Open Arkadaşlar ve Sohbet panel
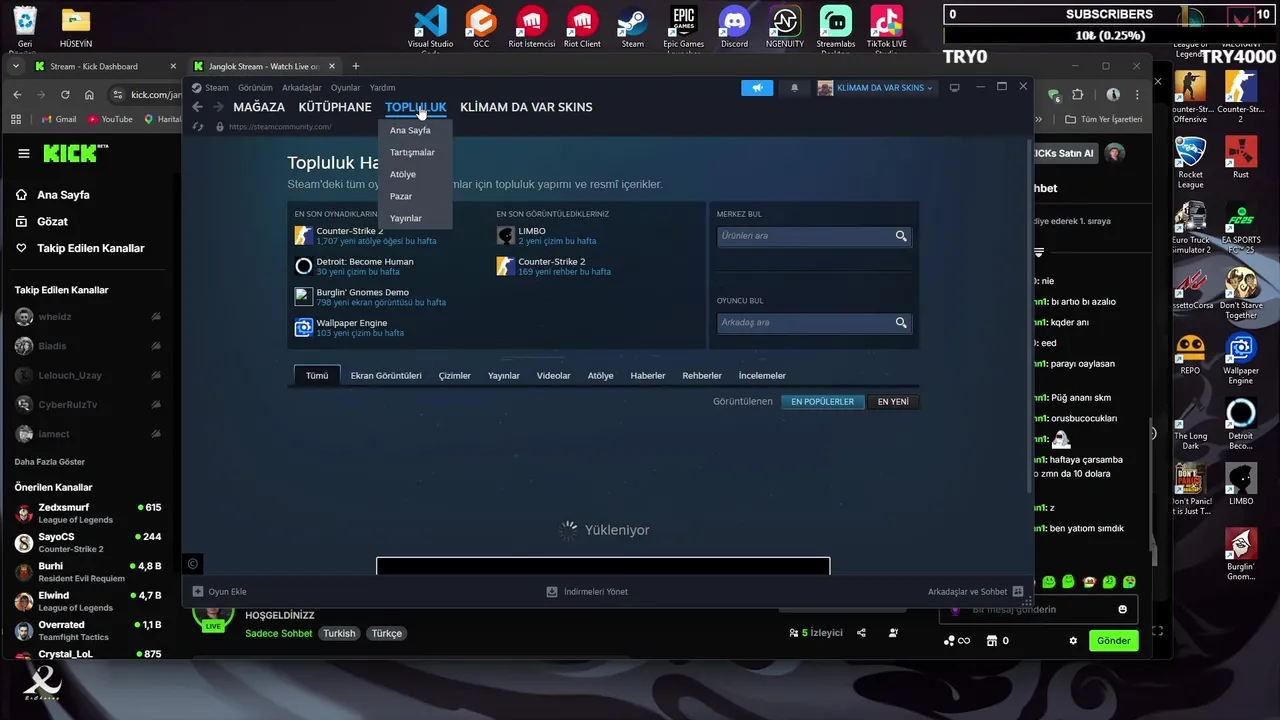 pyautogui.click(x=975, y=592)
